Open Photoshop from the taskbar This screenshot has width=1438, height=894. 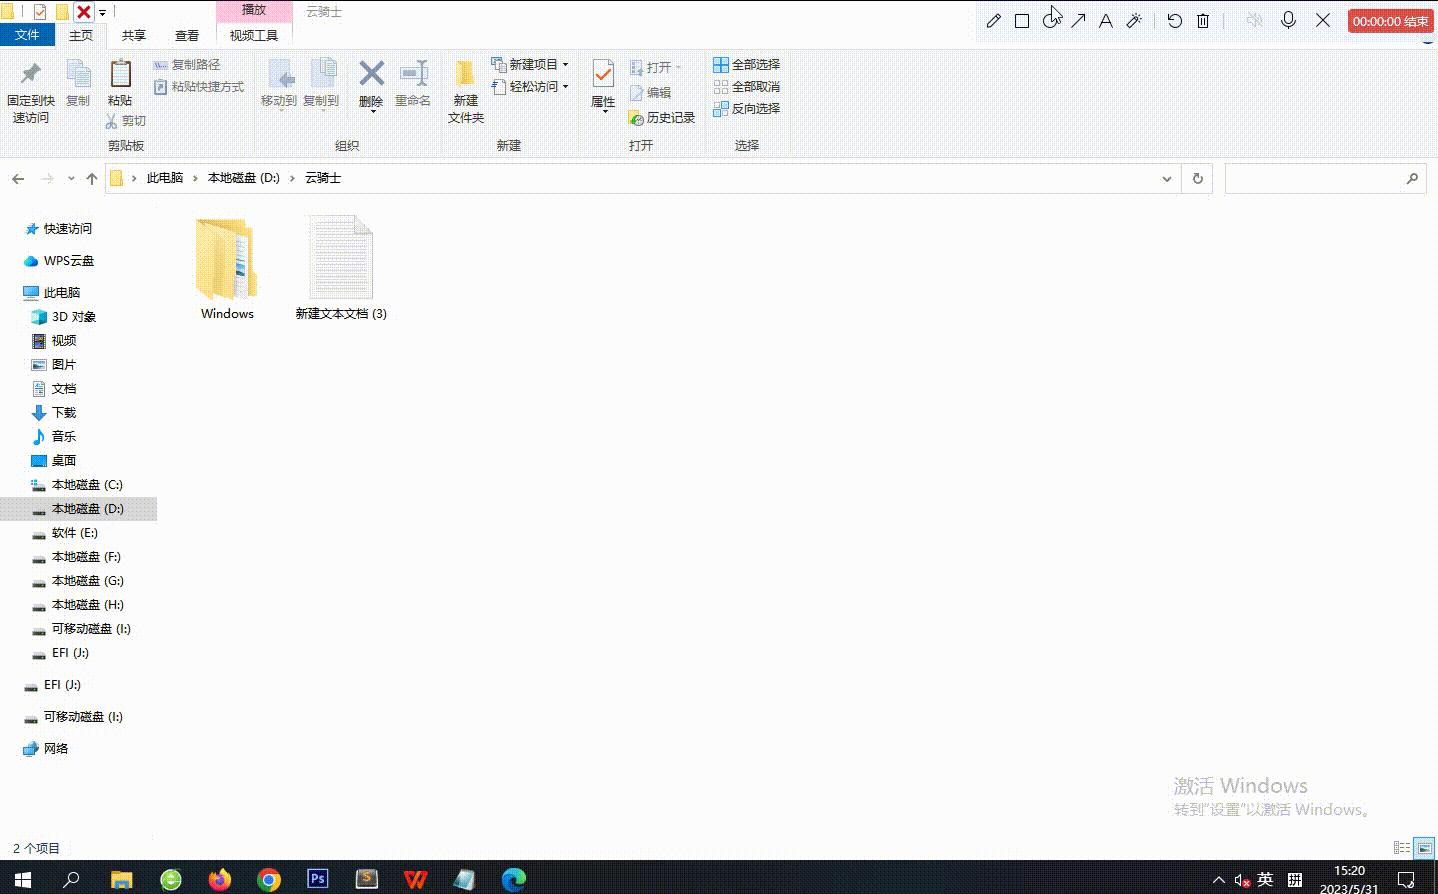coord(317,879)
